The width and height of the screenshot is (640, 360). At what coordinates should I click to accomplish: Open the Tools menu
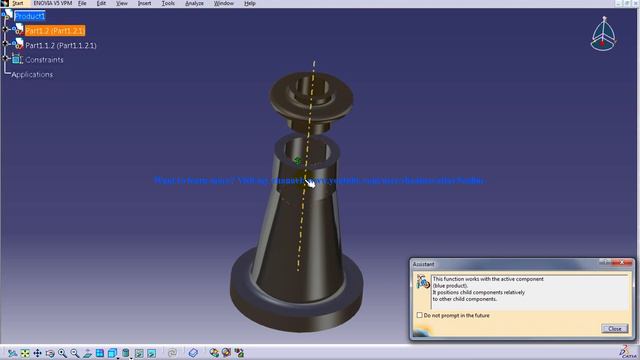pyautogui.click(x=168, y=3)
